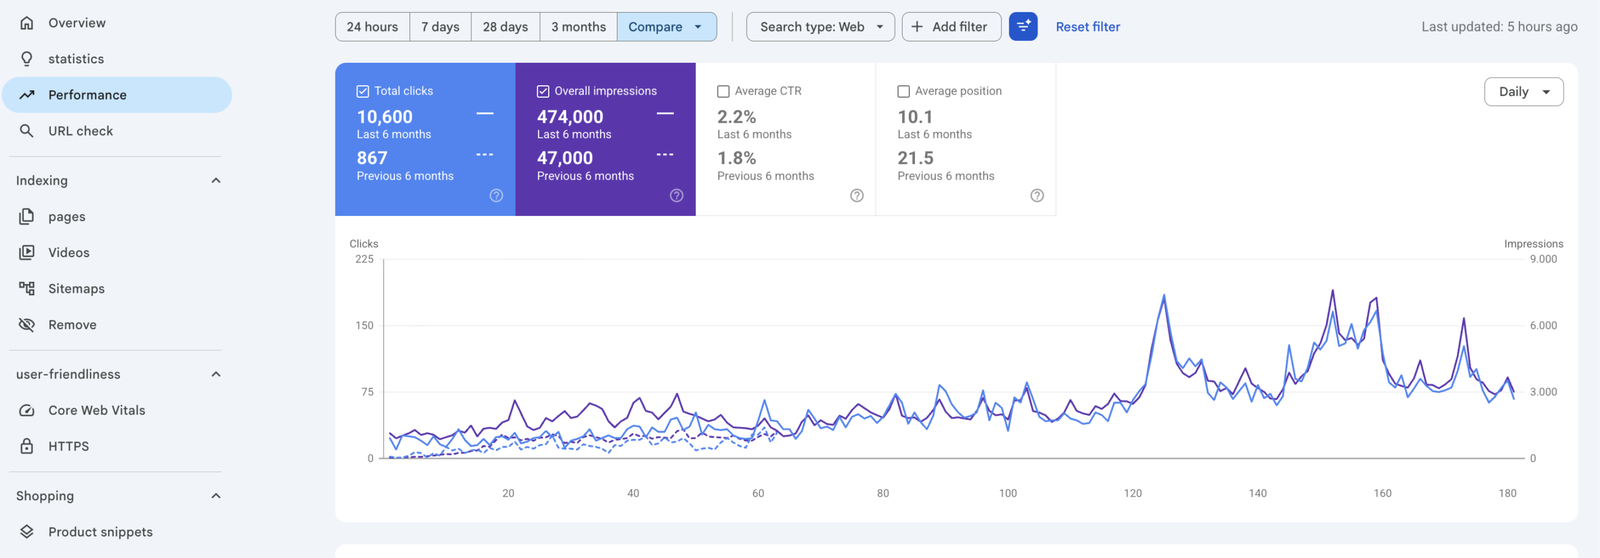Open help icon on Overall impressions card
Screen dimensions: 1600x558
coord(676,196)
